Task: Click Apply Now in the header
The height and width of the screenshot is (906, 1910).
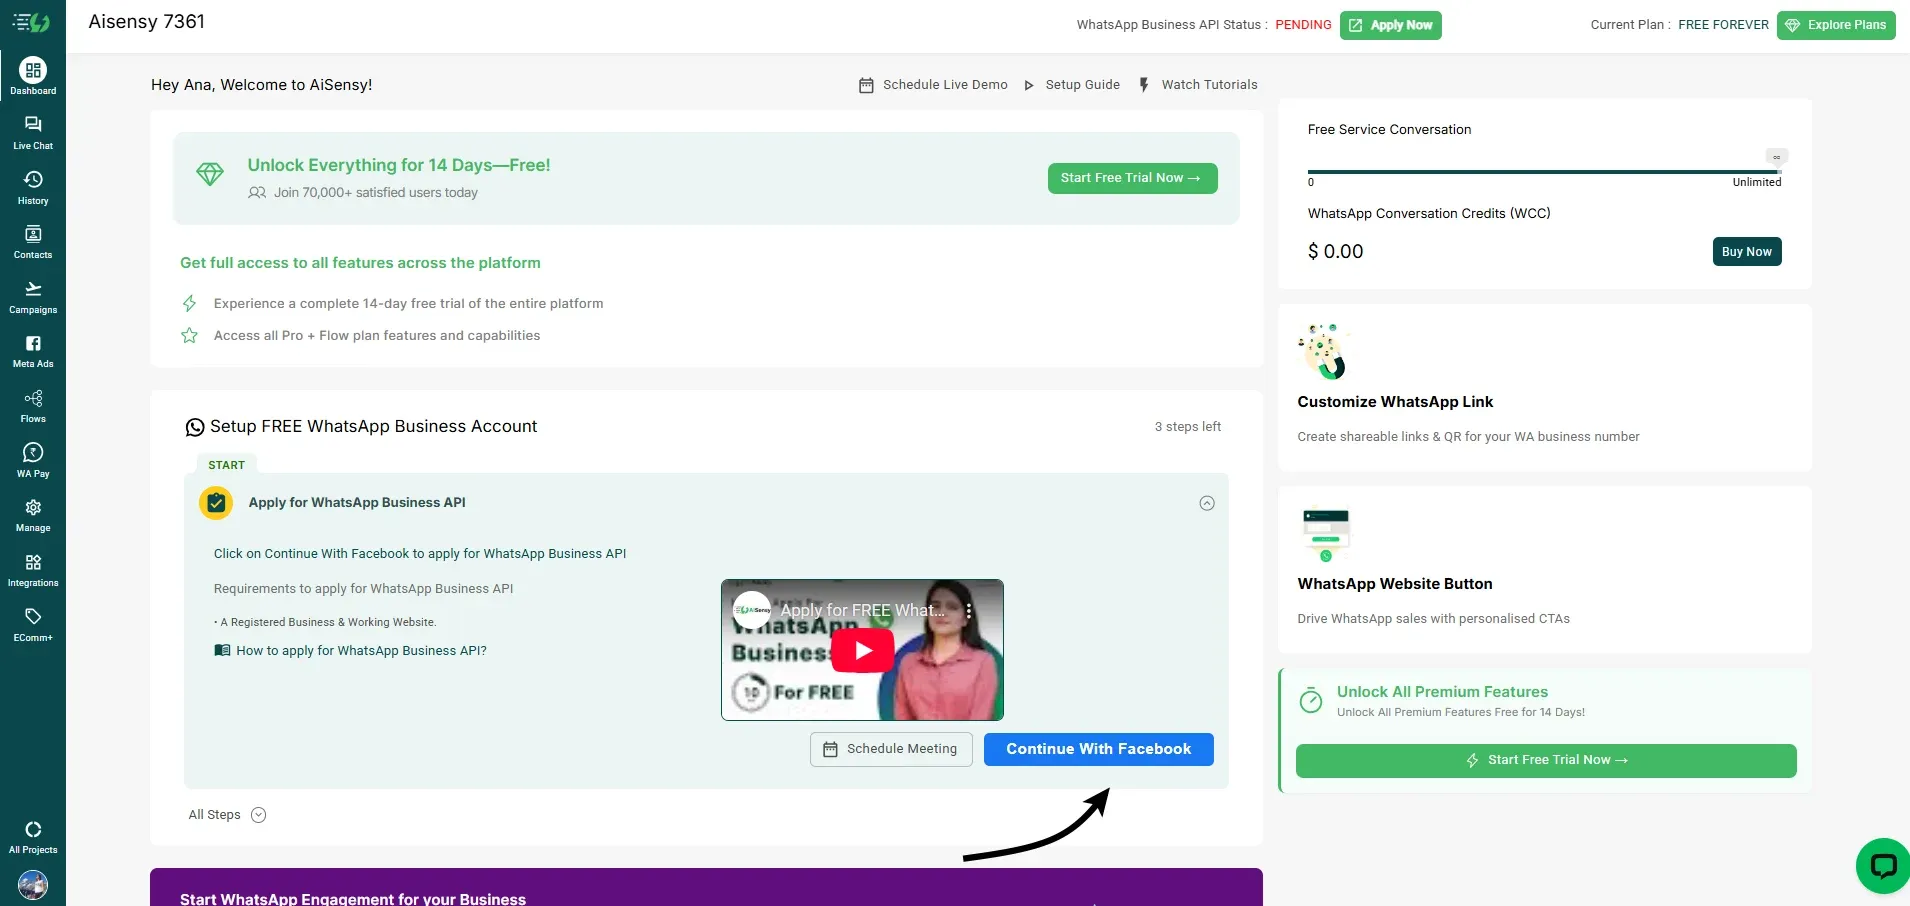Action: (x=1390, y=25)
